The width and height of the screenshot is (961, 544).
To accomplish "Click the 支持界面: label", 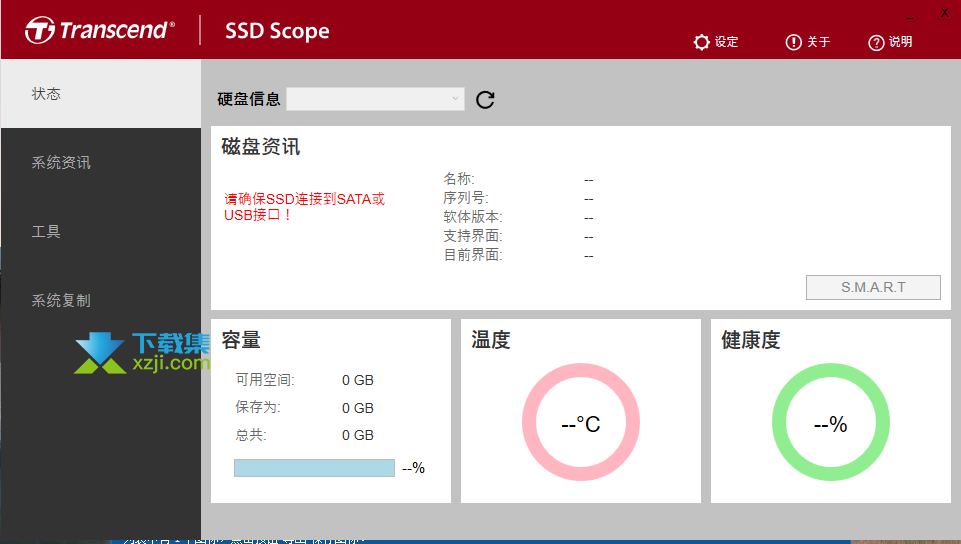I will 473,236.
